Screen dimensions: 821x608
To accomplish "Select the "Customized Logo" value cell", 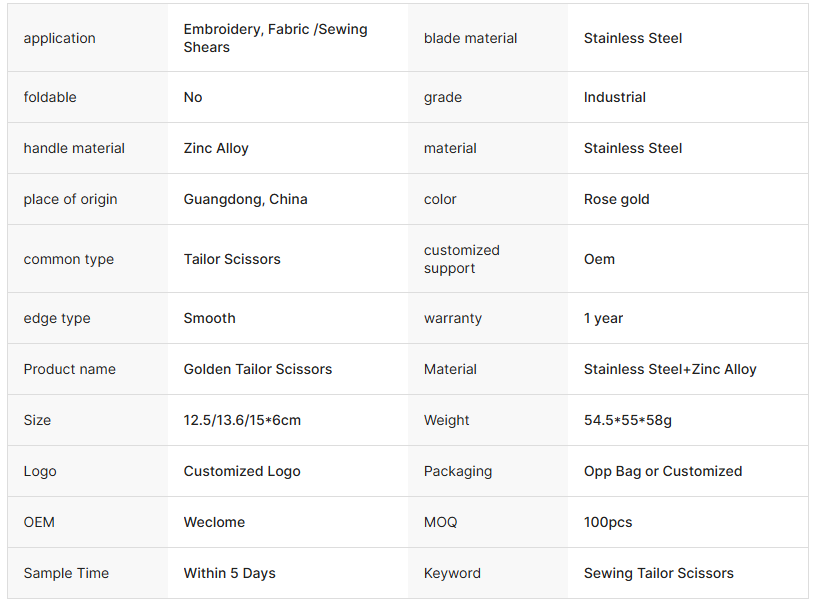I will coord(242,471).
